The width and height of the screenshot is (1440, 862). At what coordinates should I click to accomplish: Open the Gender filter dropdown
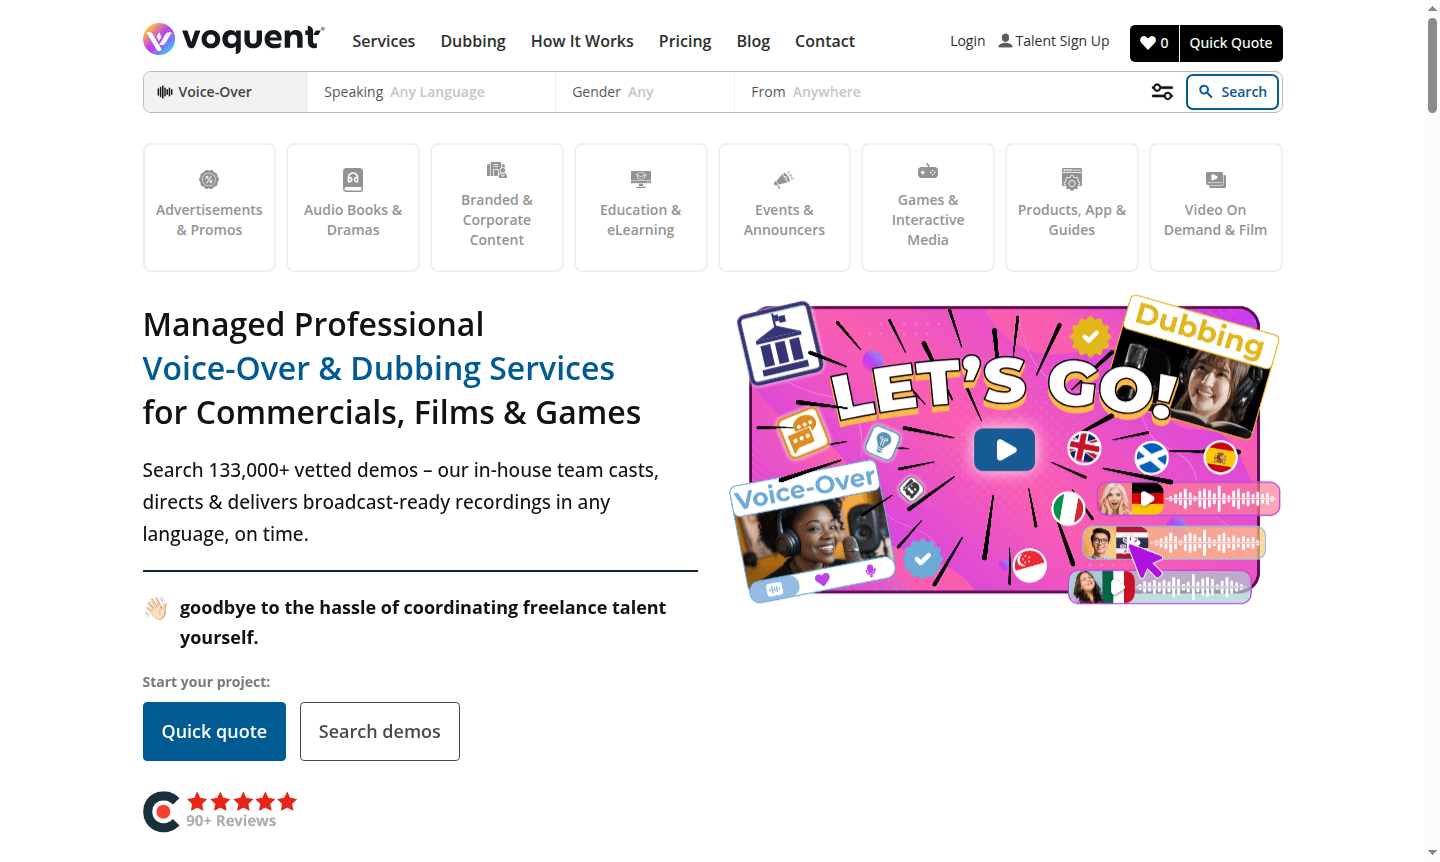point(644,92)
